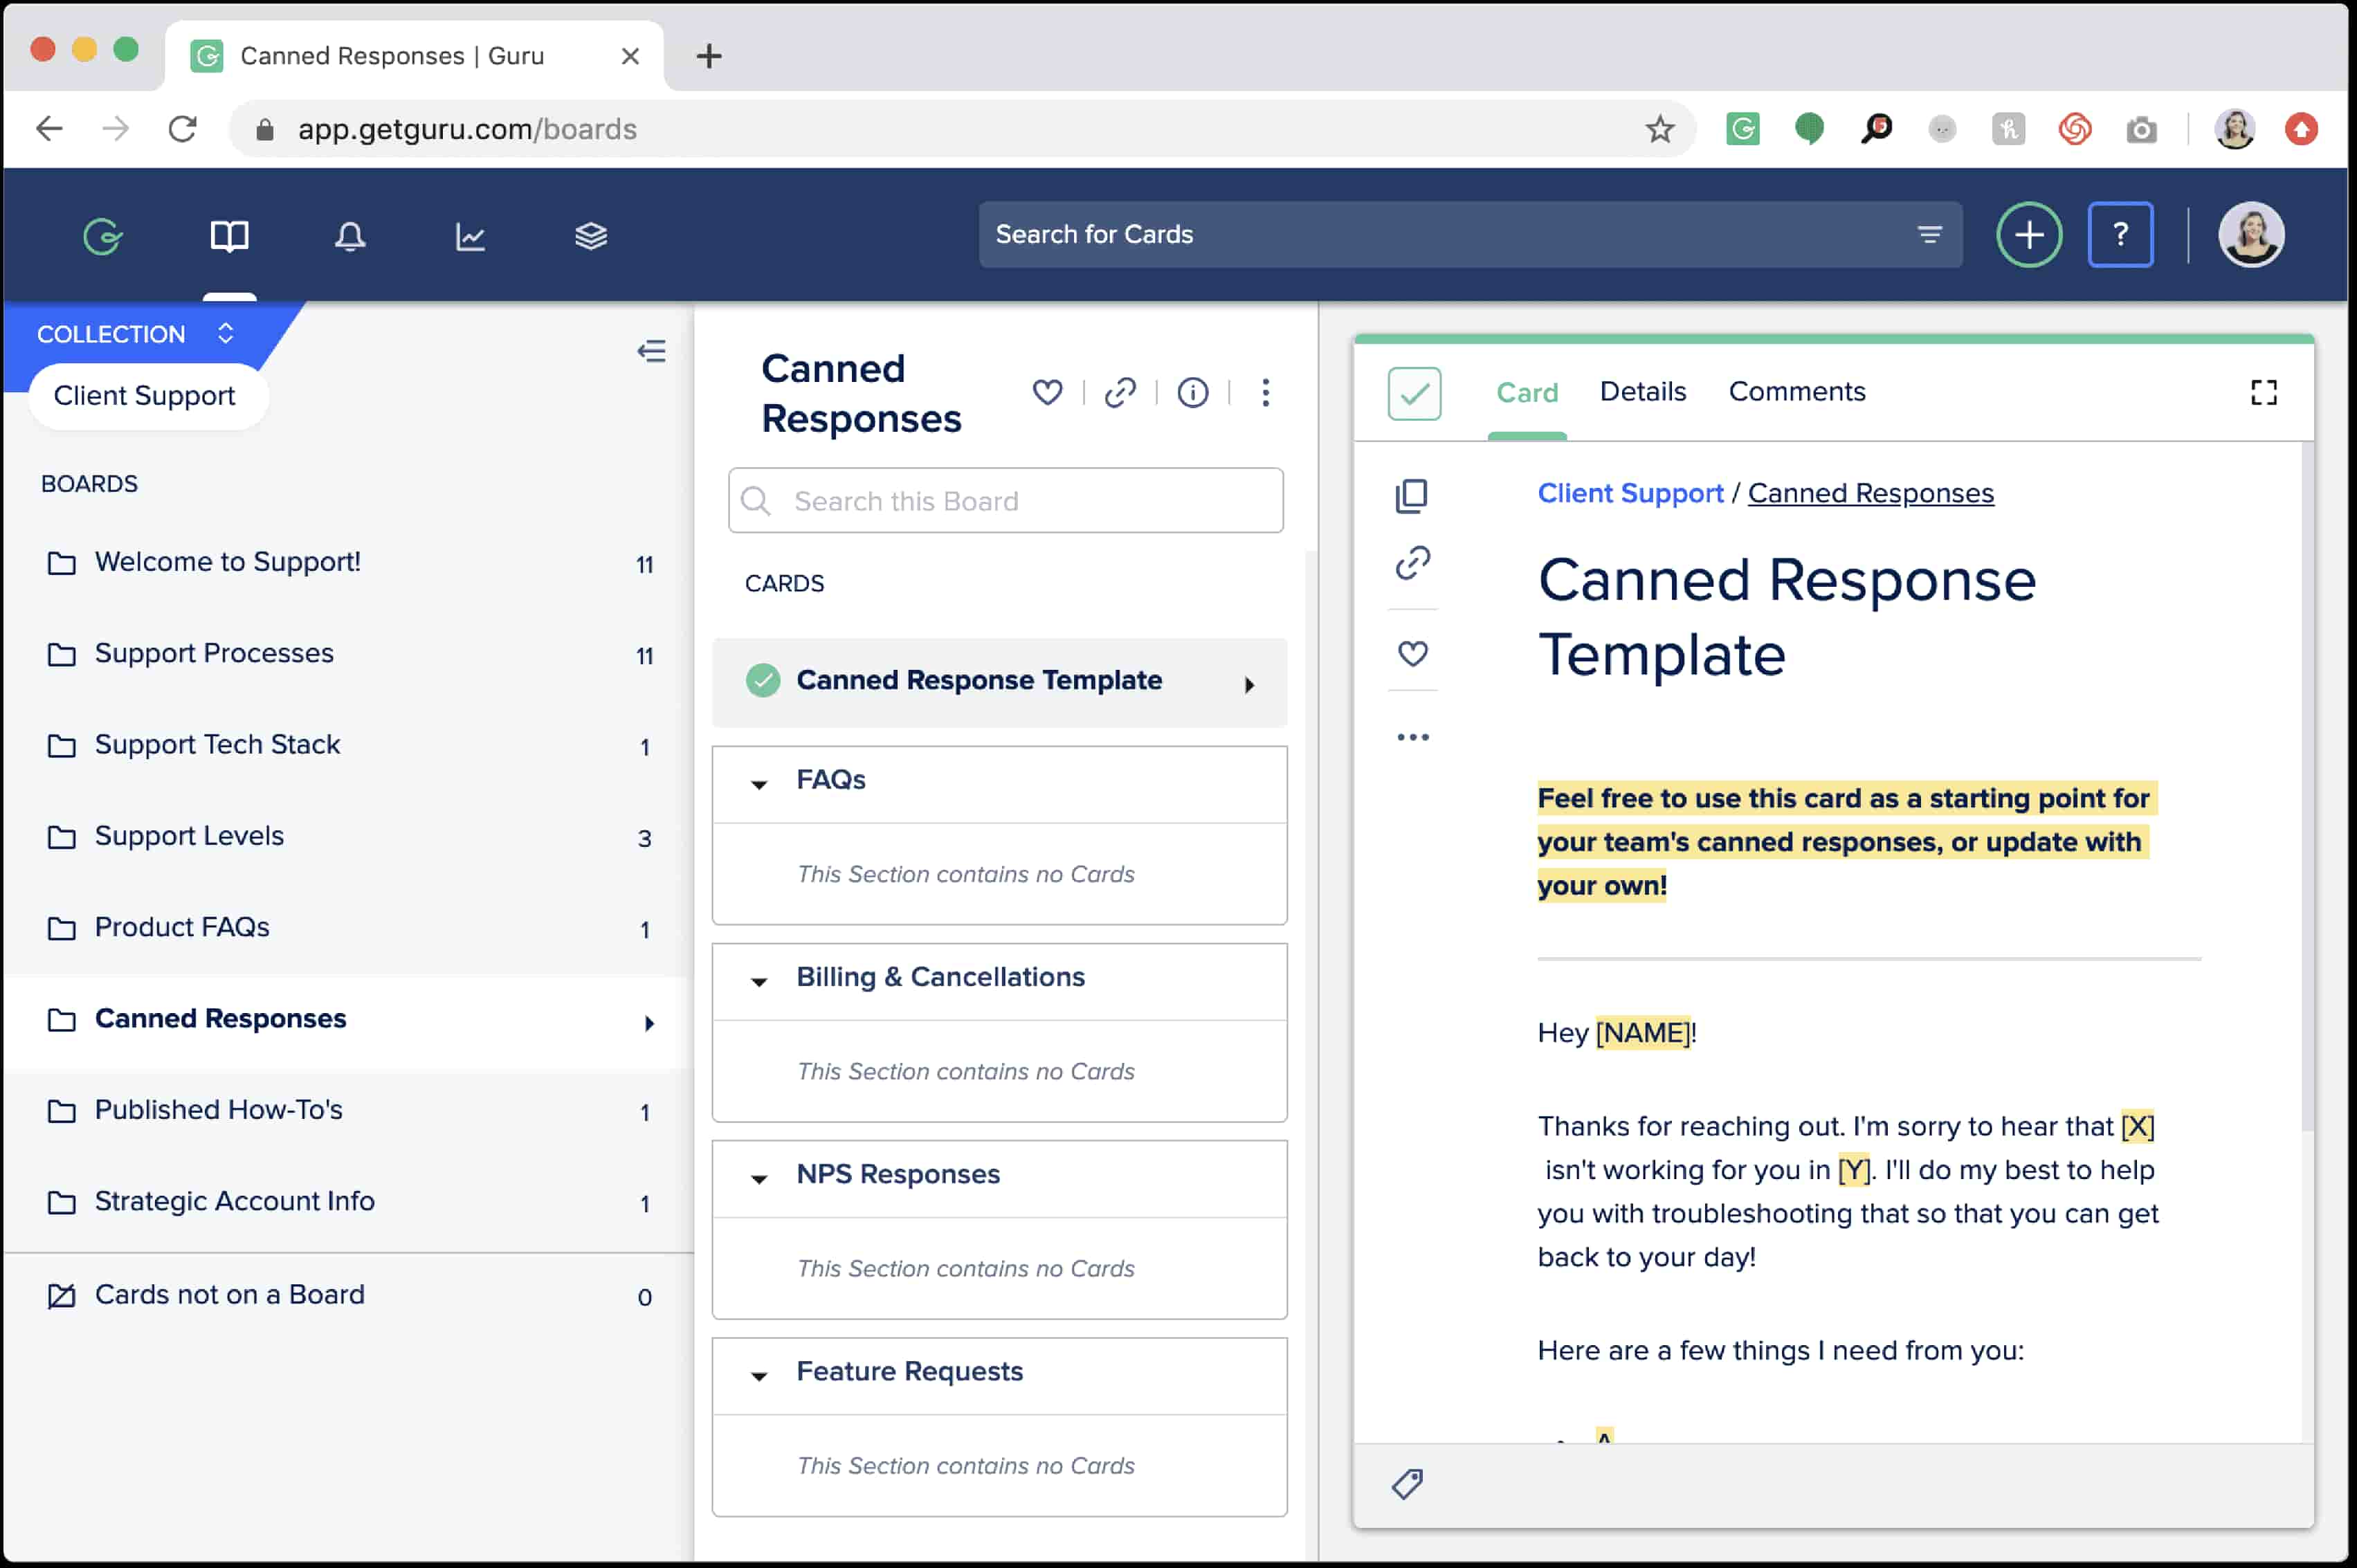Click the green plus create button
This screenshot has width=2357, height=1568.
click(2028, 235)
